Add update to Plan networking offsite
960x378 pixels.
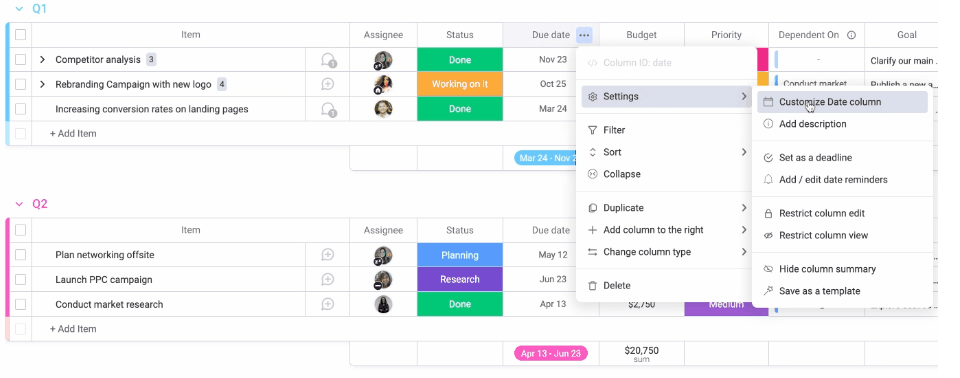(x=328, y=255)
